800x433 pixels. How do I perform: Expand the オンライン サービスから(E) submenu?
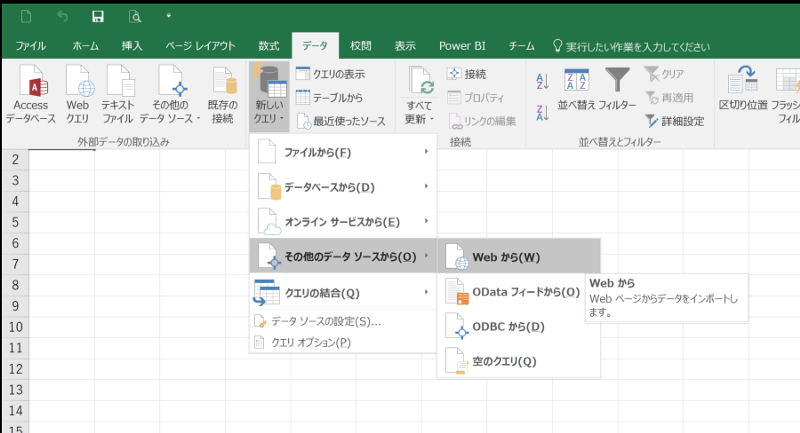[x=342, y=221]
